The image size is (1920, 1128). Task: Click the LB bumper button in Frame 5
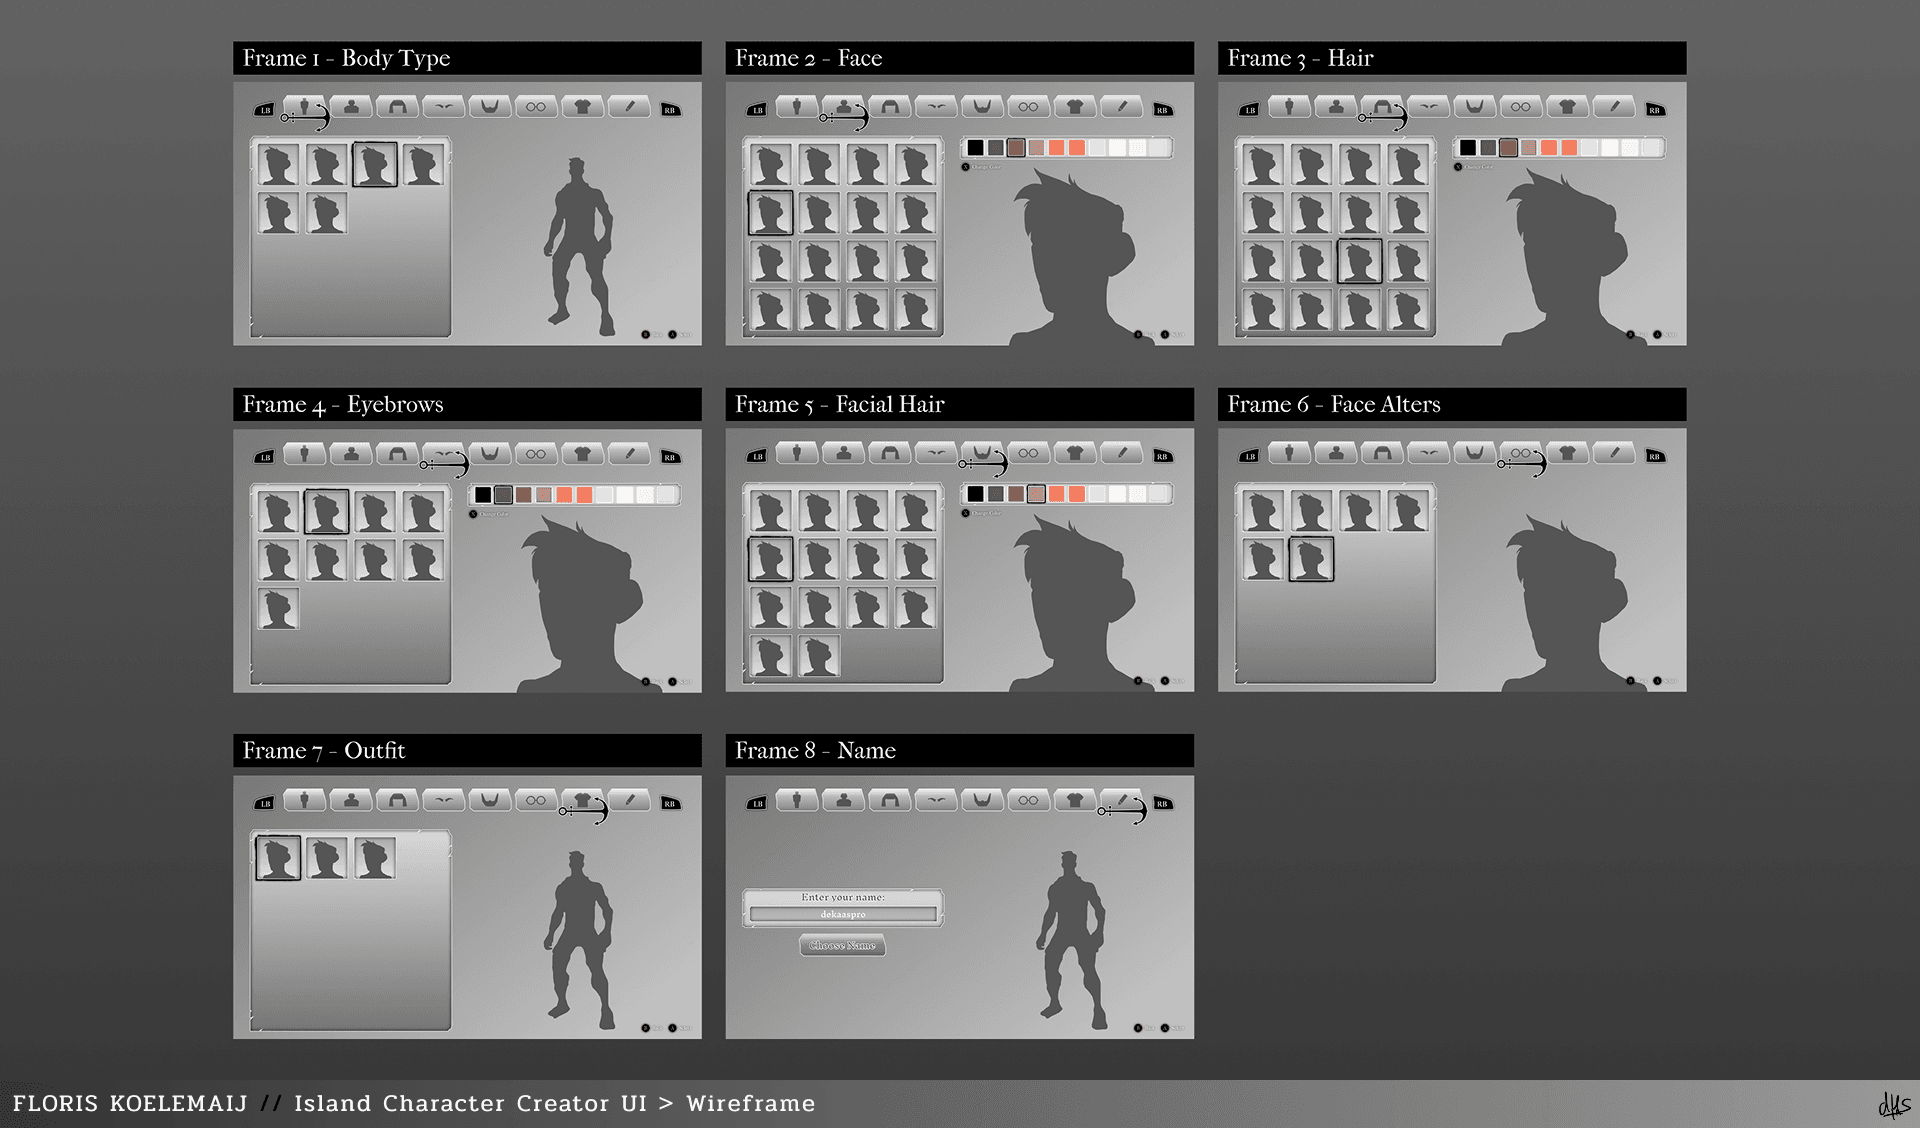[x=757, y=457]
